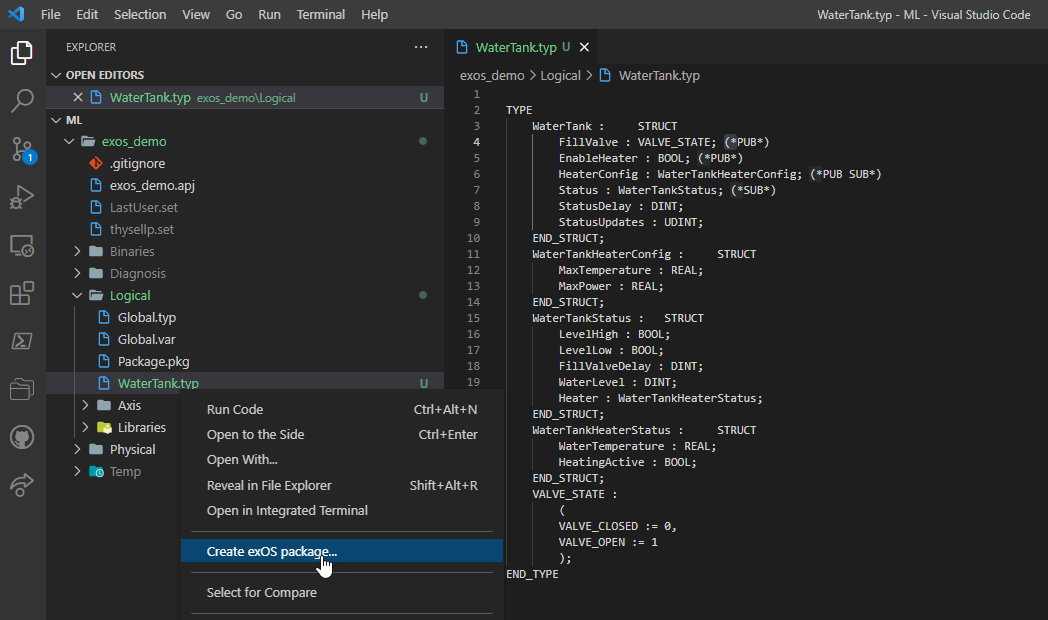Collapse the OPEN EDITORS section

pos(56,75)
